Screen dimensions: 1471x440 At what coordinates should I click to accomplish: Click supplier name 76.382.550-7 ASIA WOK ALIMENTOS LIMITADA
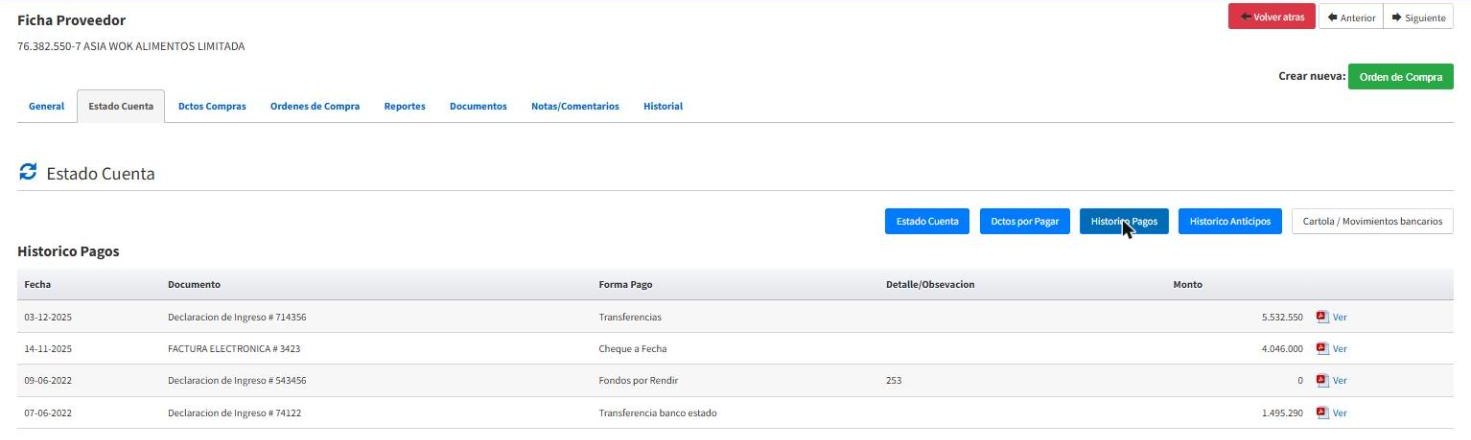pos(131,46)
